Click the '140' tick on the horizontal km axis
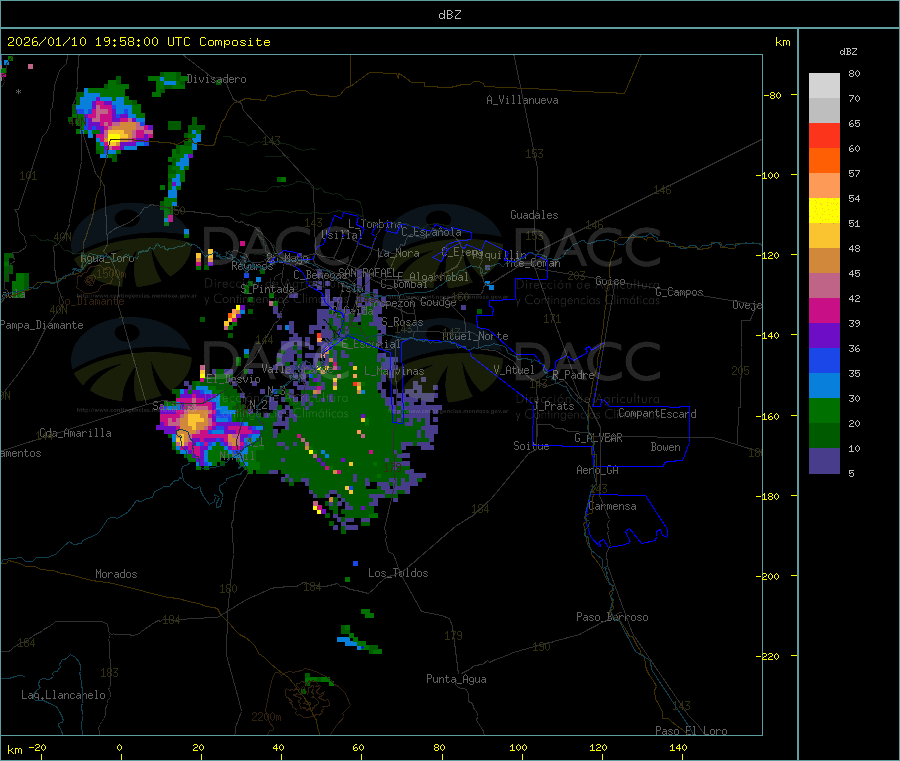The image size is (900, 761). 678,747
